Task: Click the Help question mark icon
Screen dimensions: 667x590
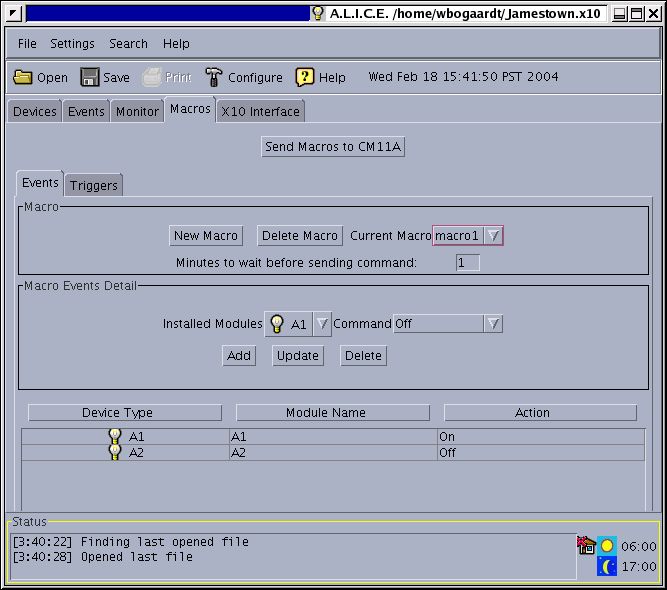Action: coord(305,77)
